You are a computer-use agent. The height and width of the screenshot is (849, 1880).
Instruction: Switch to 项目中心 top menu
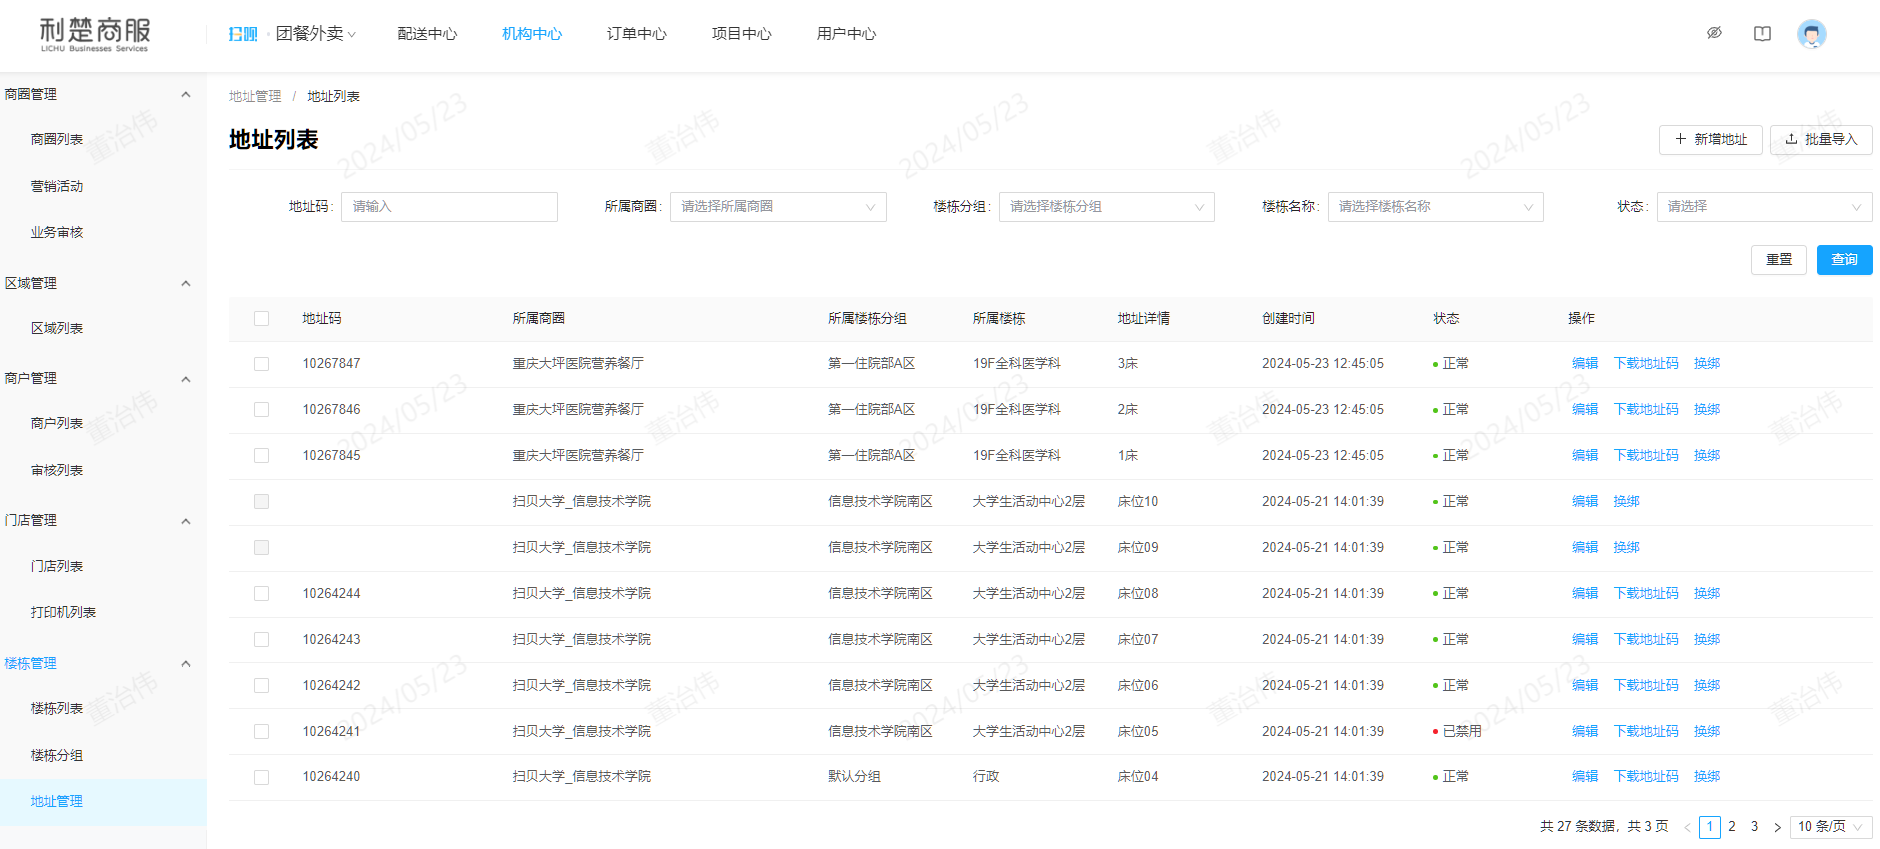[x=742, y=34]
